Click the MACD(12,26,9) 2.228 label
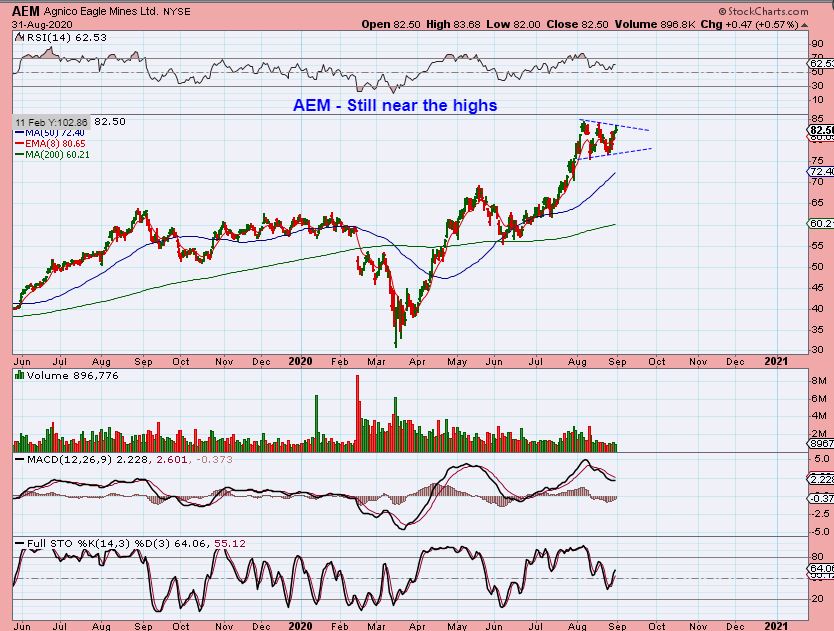The width and height of the screenshot is (834, 631). (87, 459)
